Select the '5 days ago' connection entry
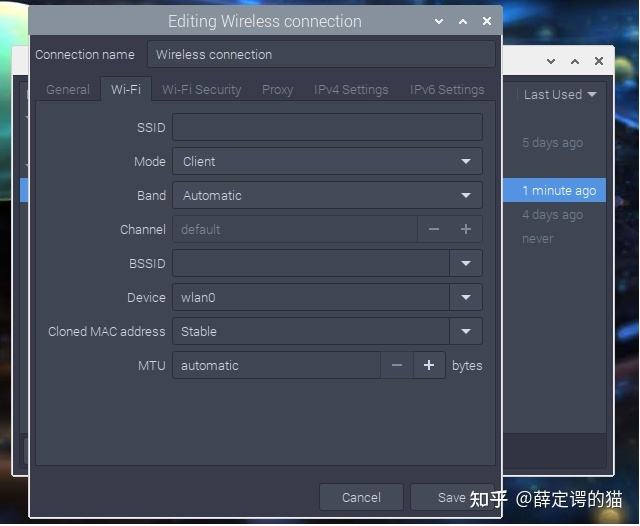The image size is (640, 526). coord(553,142)
